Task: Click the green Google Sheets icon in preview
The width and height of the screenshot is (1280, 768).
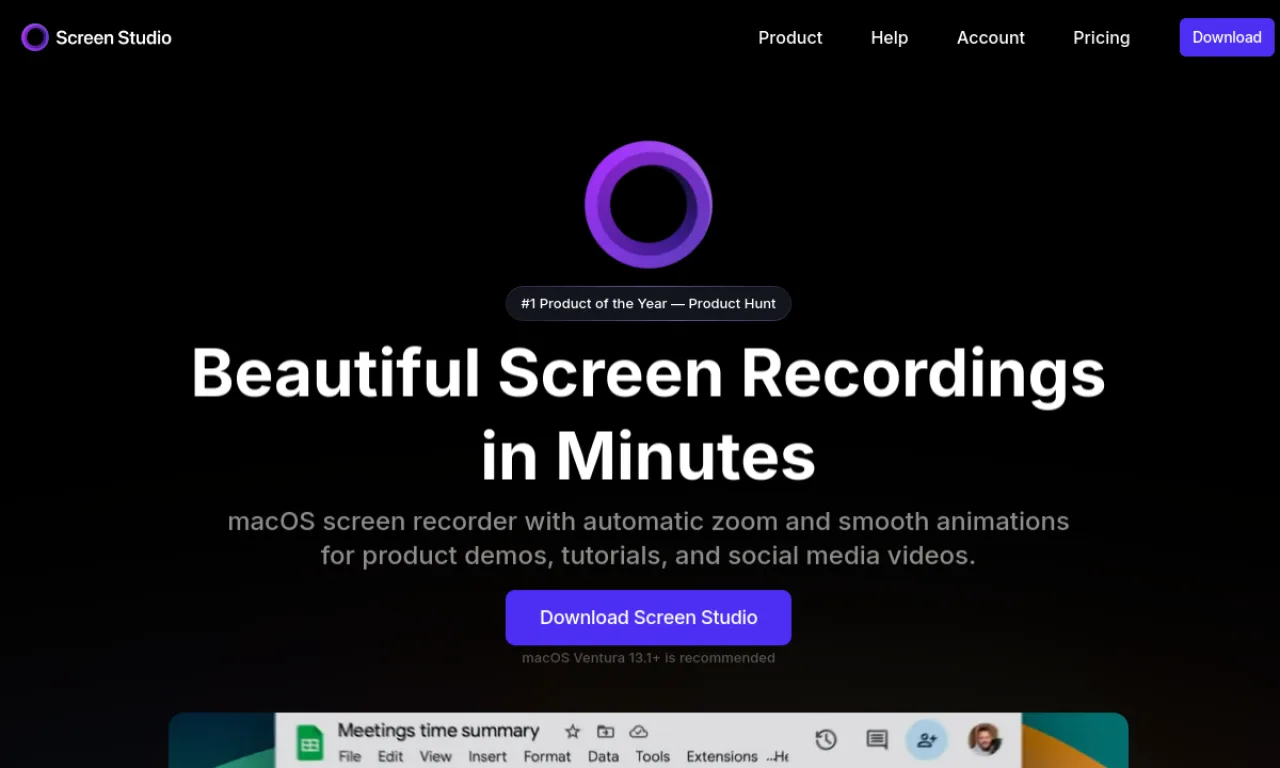Action: [x=310, y=744]
